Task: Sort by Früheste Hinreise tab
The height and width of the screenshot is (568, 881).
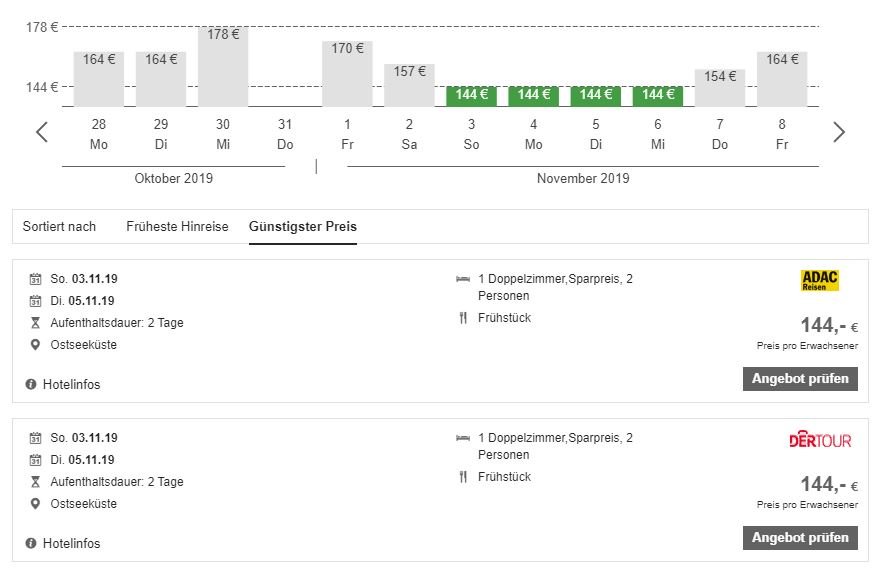Action: click(177, 226)
